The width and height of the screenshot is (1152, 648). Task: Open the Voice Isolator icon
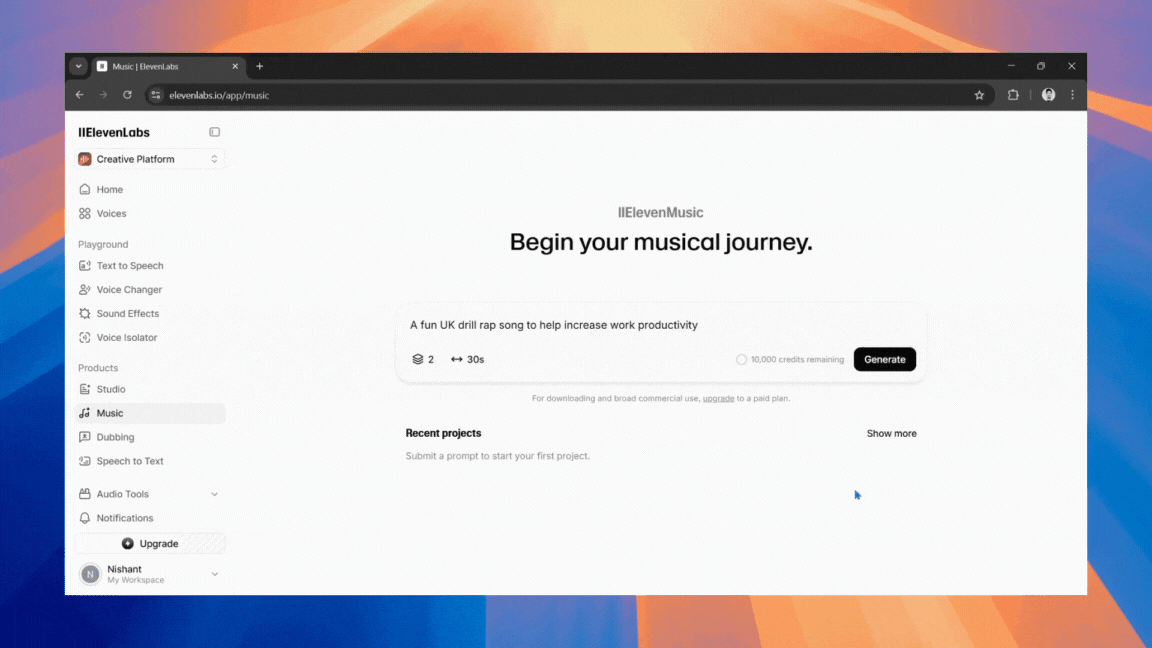(x=84, y=338)
